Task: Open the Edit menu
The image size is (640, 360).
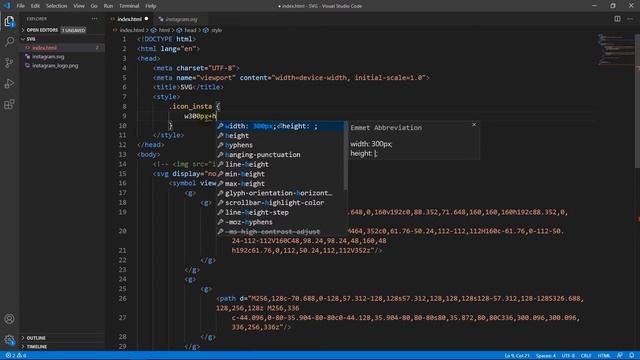Action: (x=35, y=6)
